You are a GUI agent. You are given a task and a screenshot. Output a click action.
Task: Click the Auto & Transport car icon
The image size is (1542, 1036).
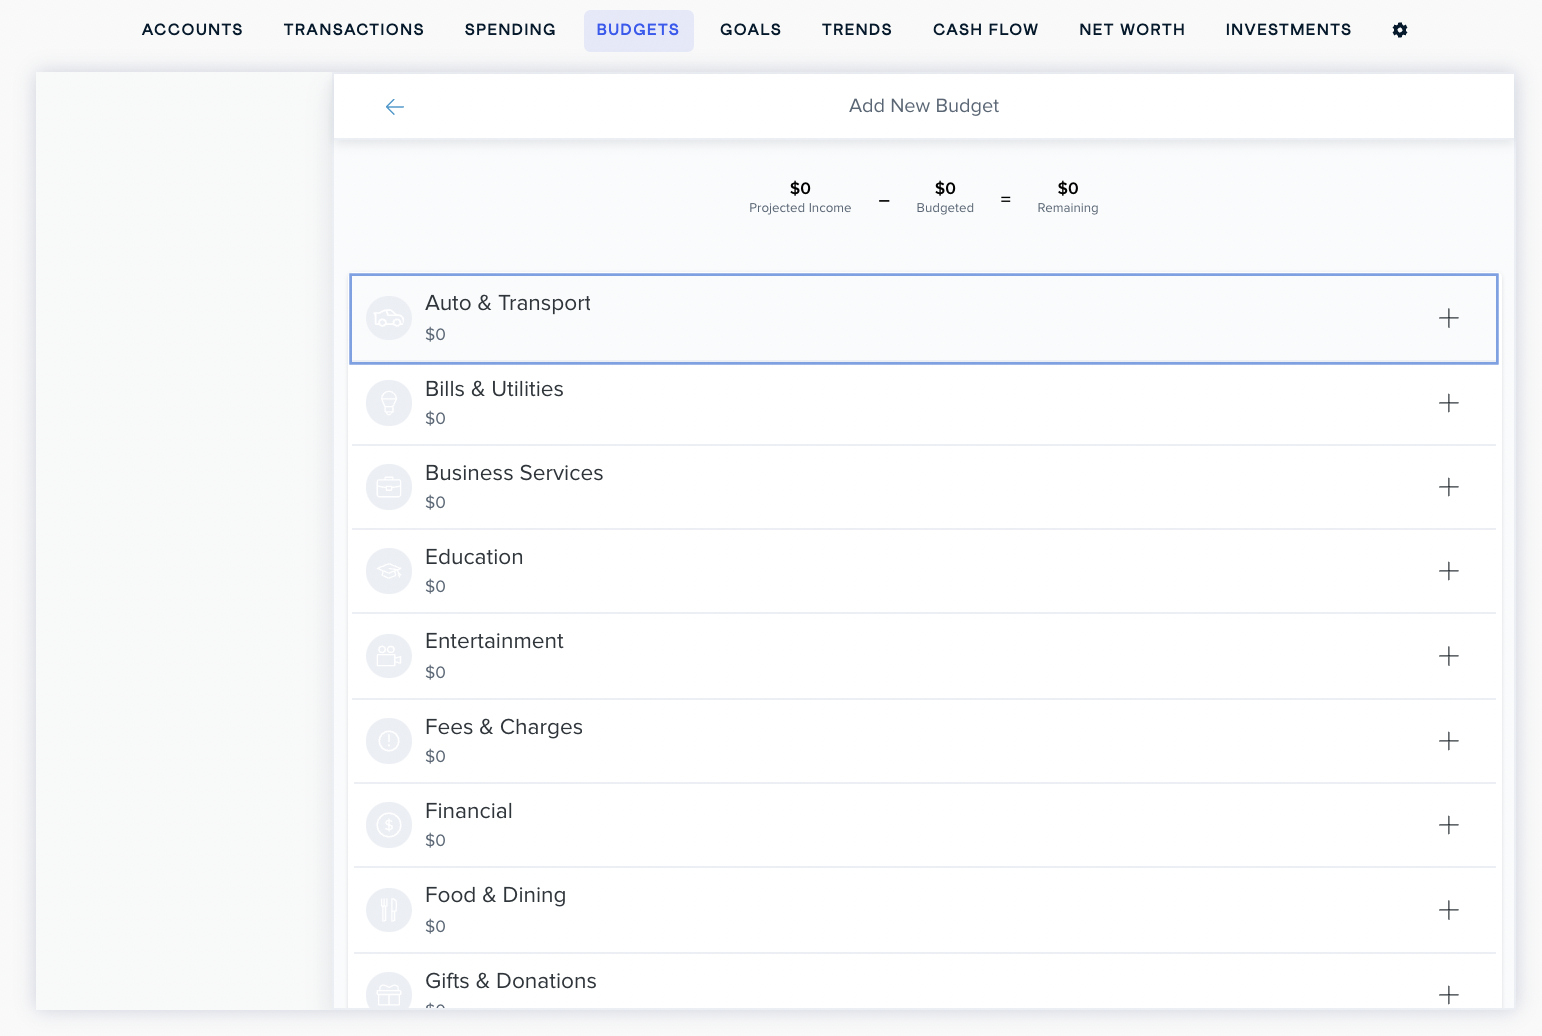coord(389,319)
